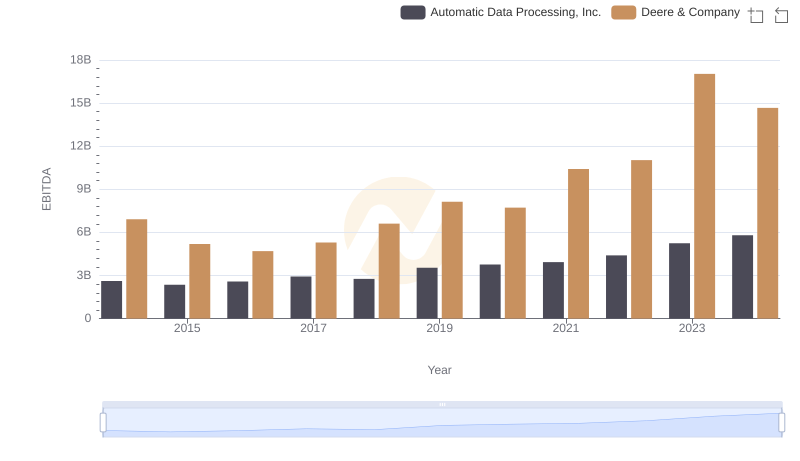
Task: Click the ADP 2023 dark bar
Action: coord(679,281)
